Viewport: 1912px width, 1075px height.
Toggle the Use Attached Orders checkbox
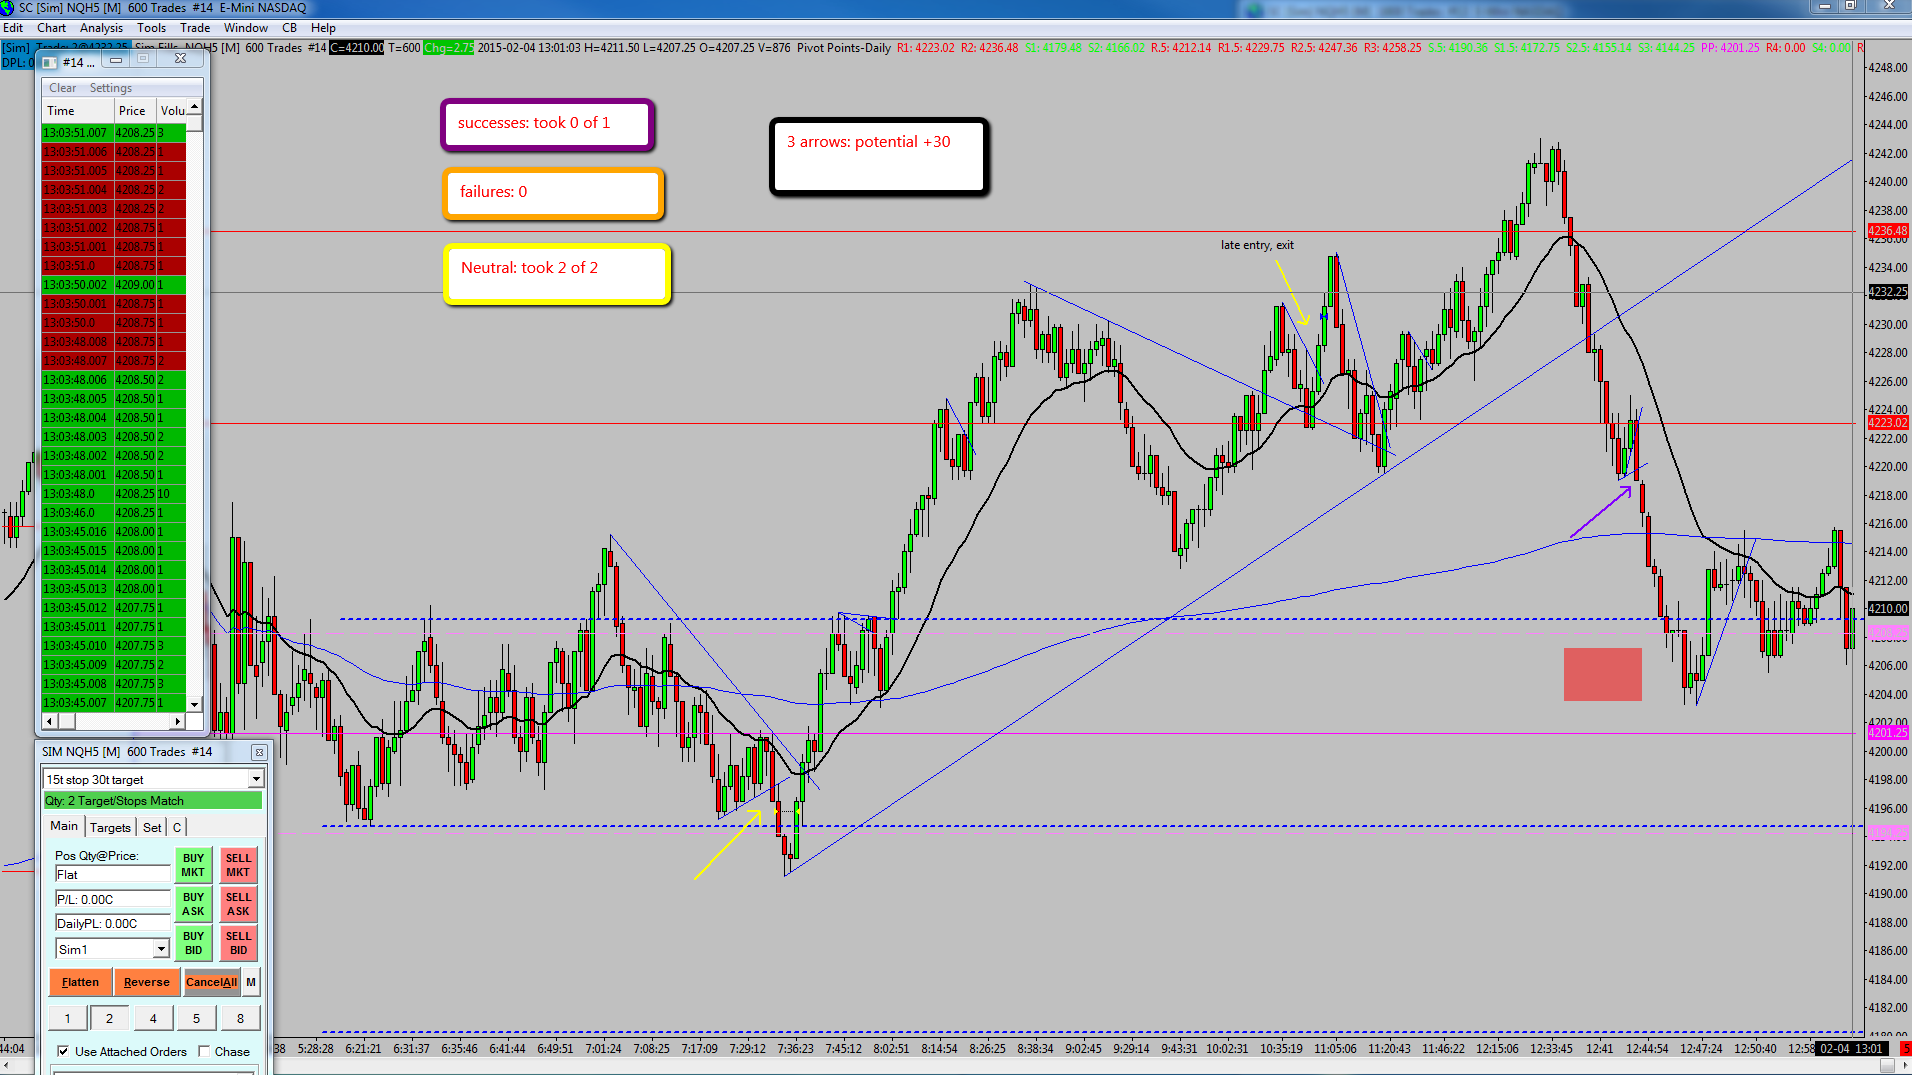[x=63, y=1051]
